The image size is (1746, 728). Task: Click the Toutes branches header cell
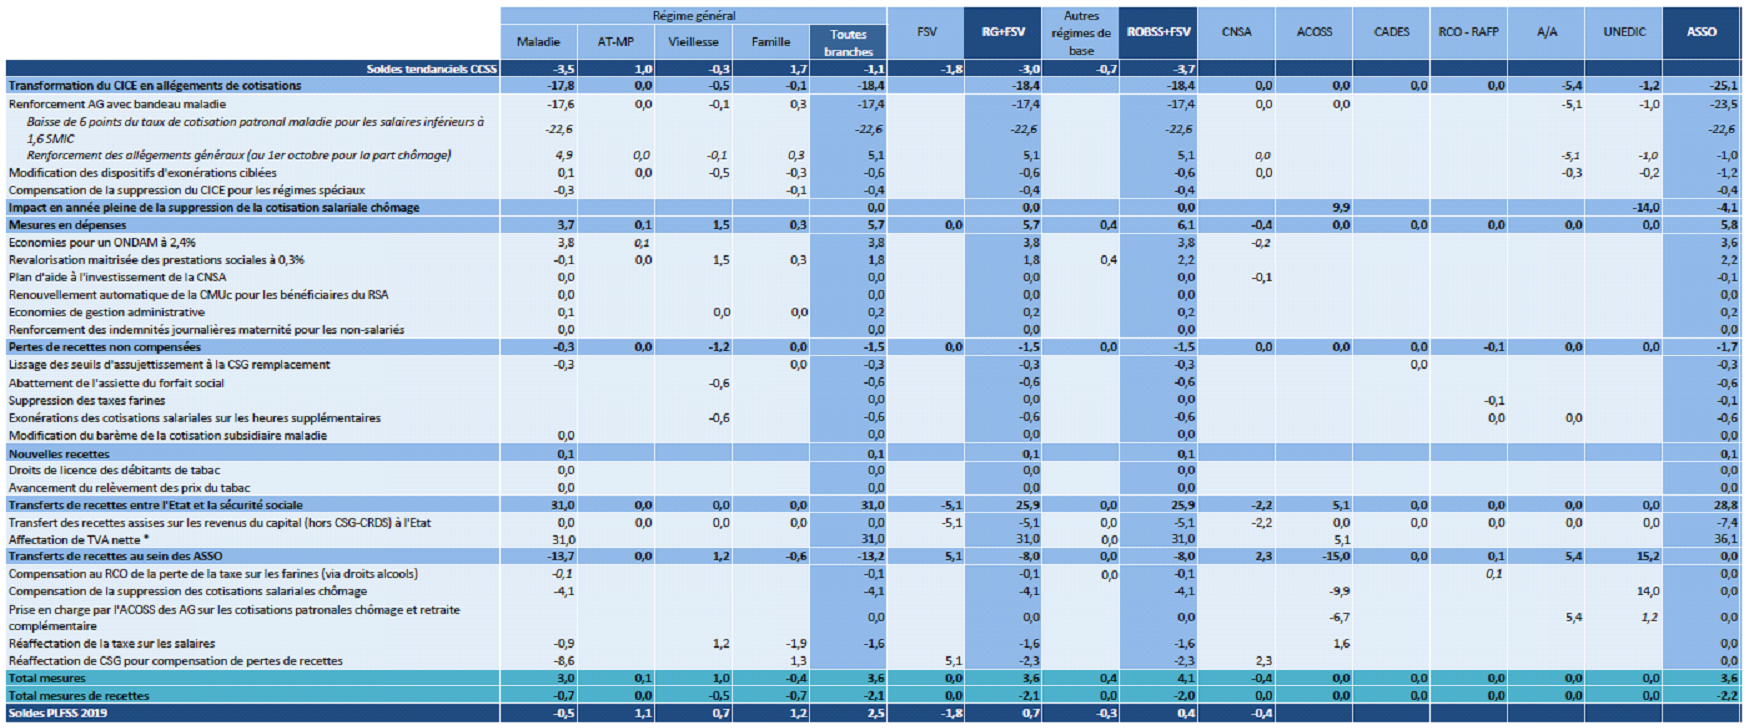[848, 43]
